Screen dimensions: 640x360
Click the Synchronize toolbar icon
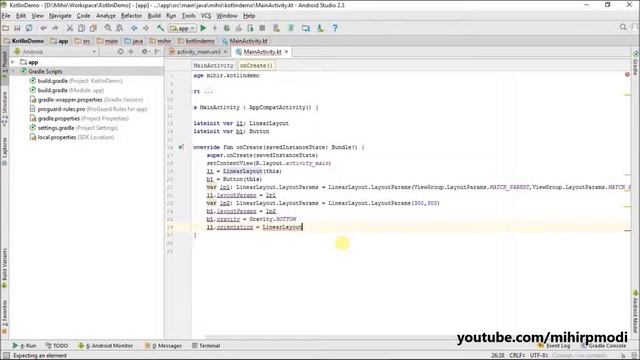click(29, 28)
